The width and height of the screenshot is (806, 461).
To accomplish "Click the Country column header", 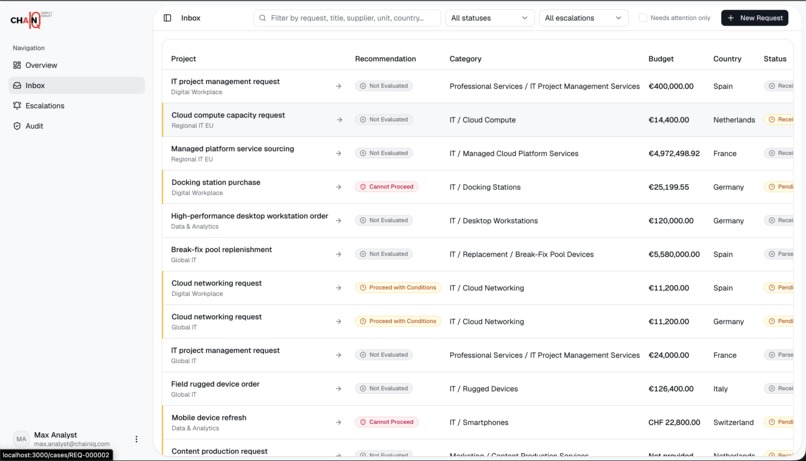I will tap(727, 59).
